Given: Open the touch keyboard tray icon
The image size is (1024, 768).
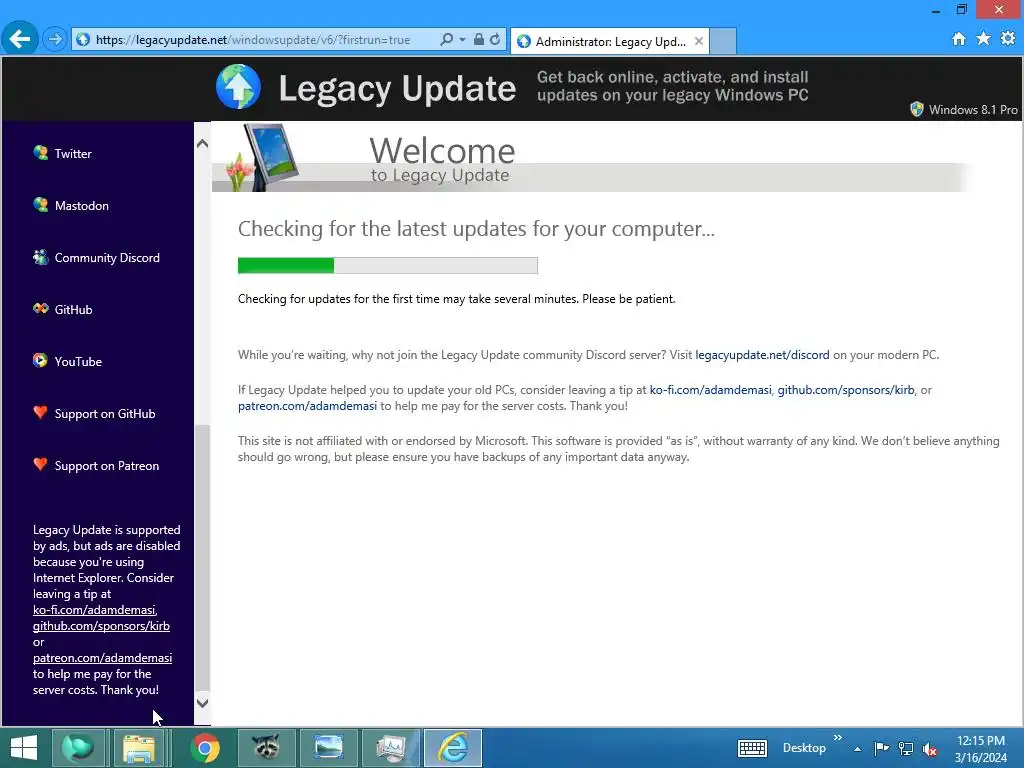Looking at the screenshot, I should tap(752, 748).
